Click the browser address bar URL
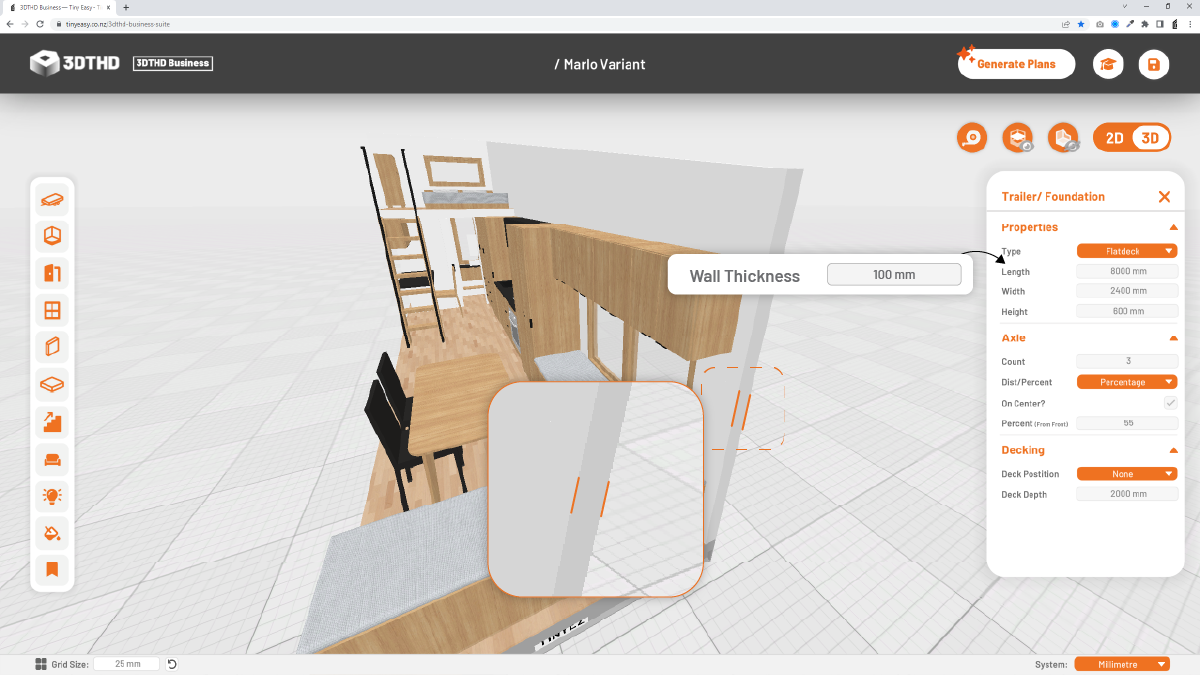The height and width of the screenshot is (675, 1200). click(119, 23)
